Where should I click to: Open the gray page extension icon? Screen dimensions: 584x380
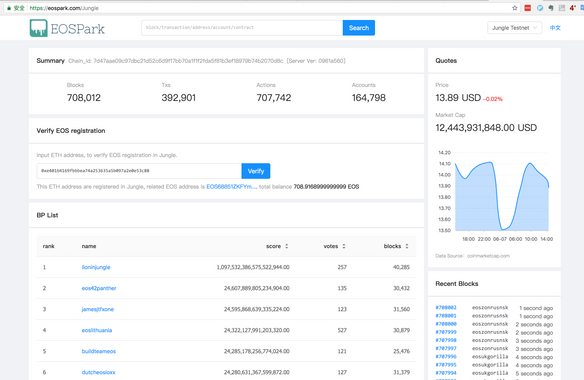(562, 8)
